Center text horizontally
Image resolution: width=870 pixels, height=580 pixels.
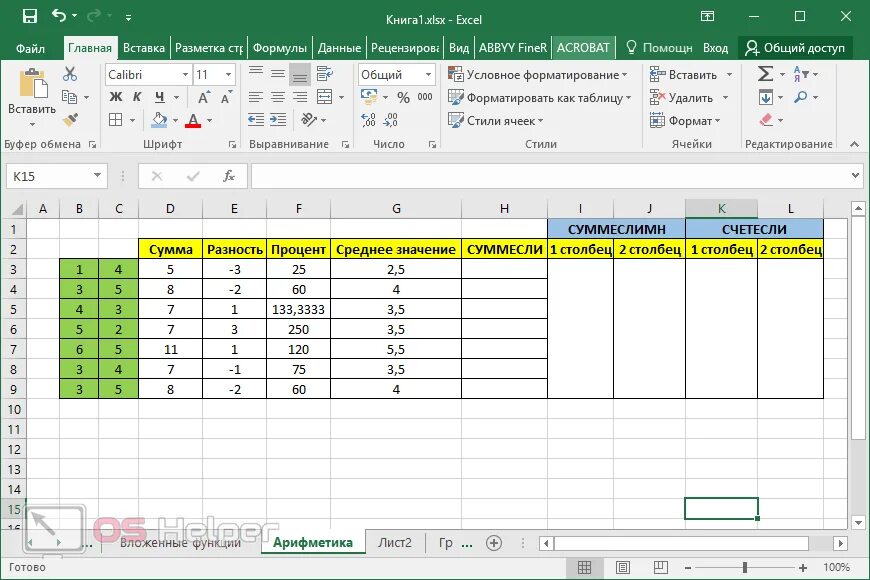[x=277, y=97]
